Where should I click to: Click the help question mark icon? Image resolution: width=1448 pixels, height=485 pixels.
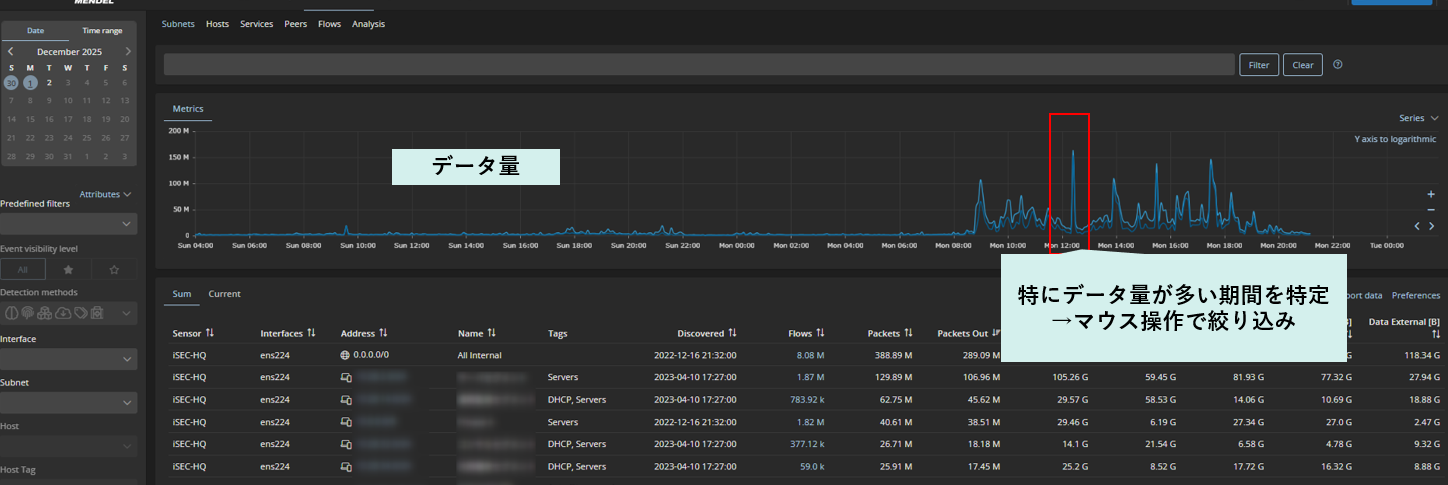pos(1338,65)
